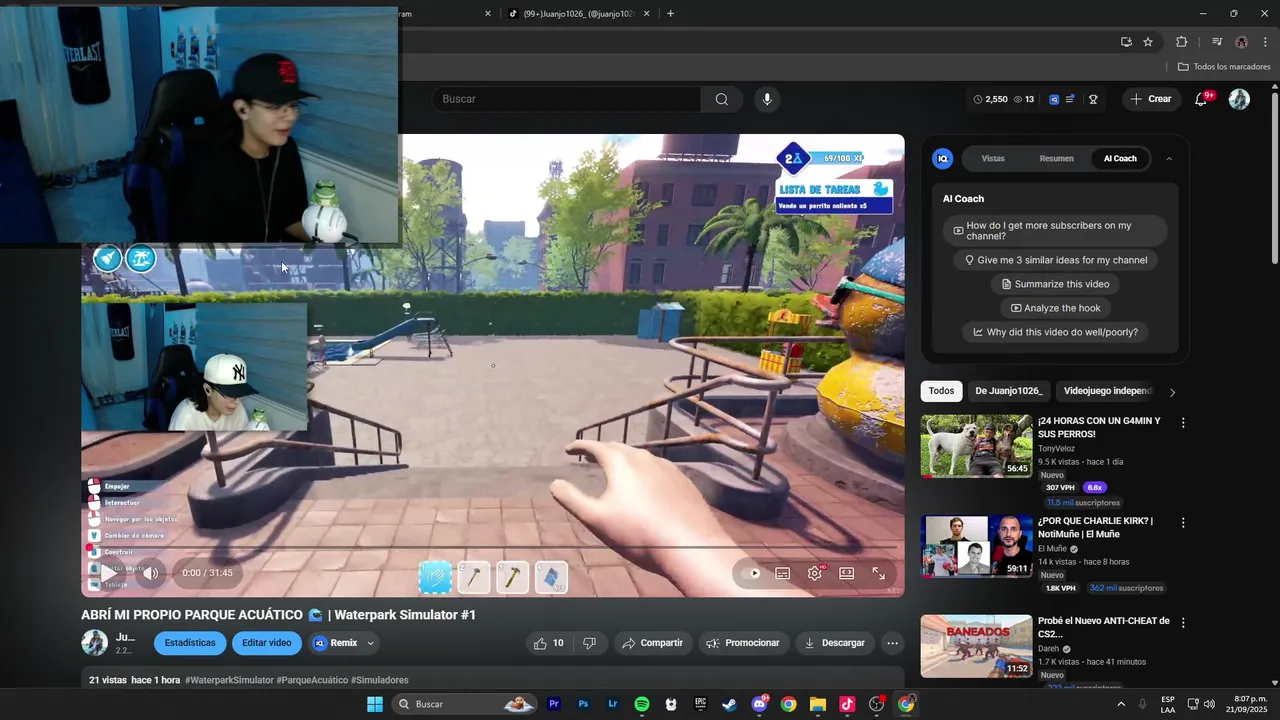1280x720 pixels.
Task: Open the Windows Start menu
Action: point(375,704)
